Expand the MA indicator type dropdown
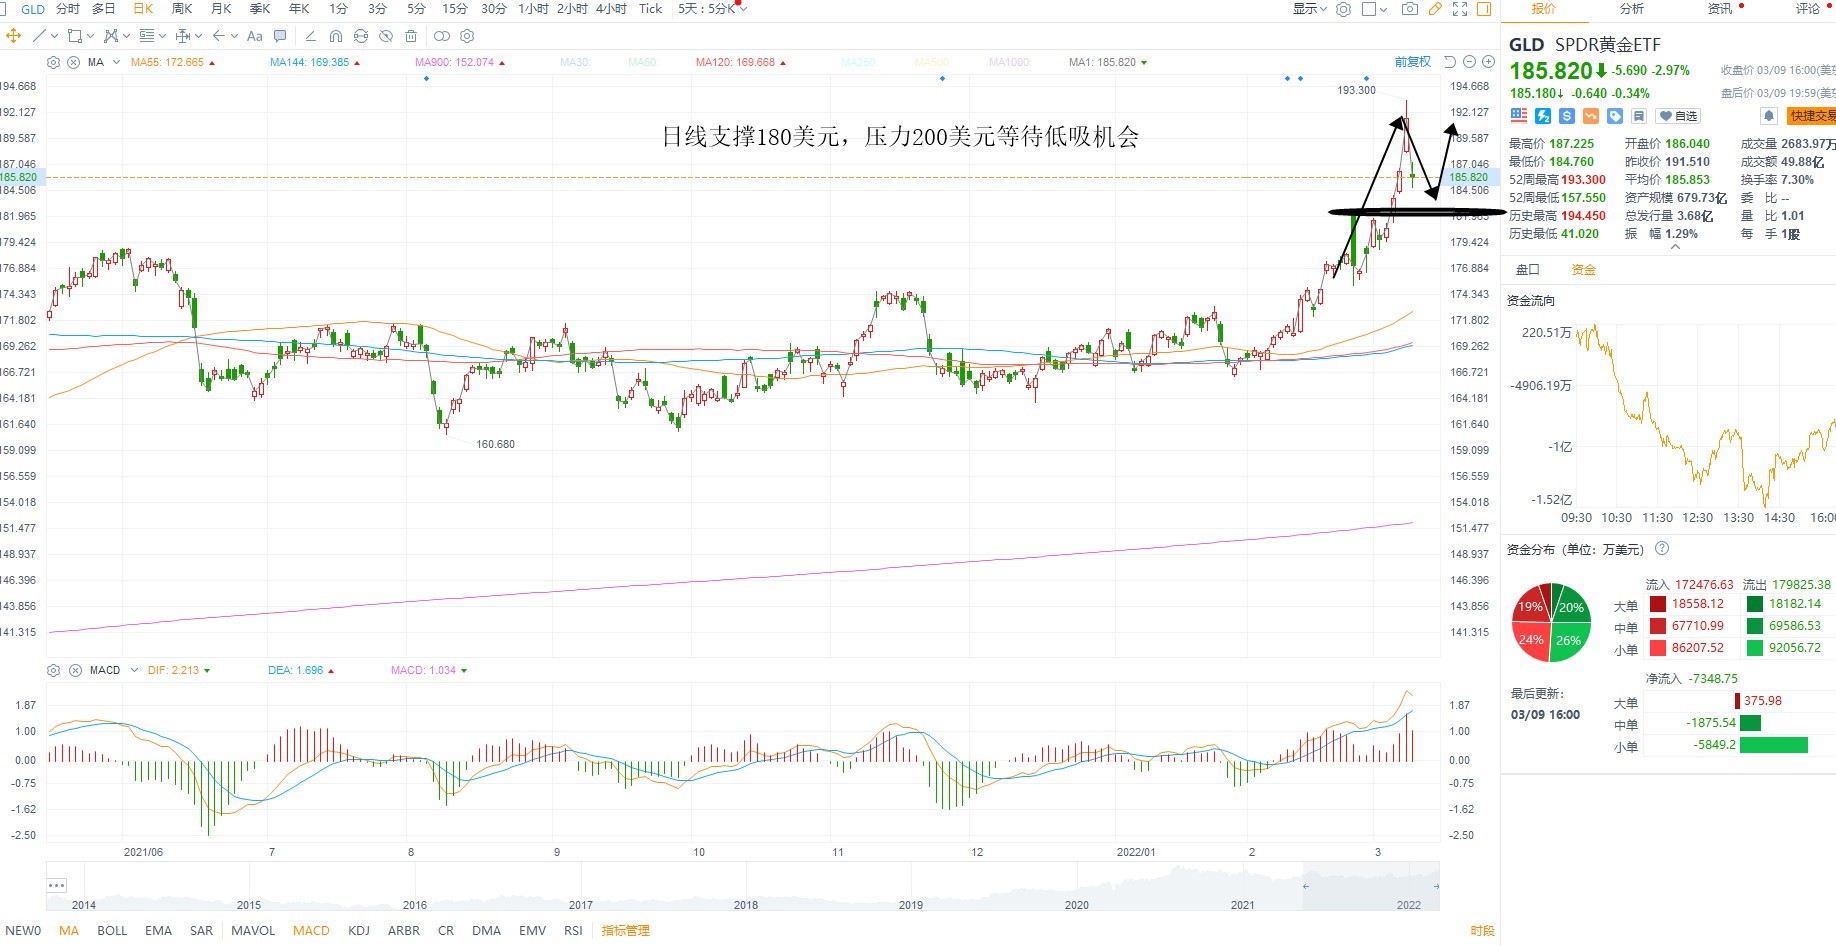This screenshot has height=946, width=1836. pos(116,62)
